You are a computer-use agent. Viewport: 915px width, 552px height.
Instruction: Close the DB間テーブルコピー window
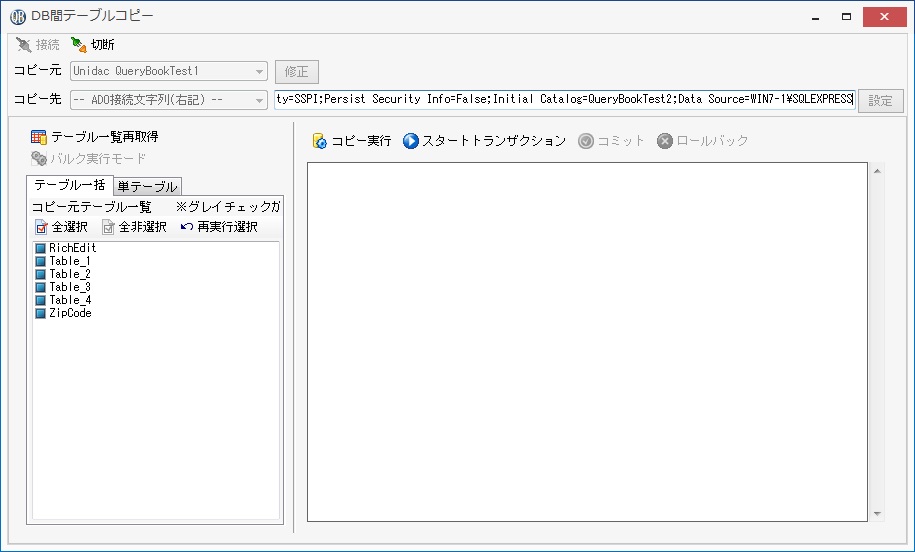pyautogui.click(x=885, y=17)
